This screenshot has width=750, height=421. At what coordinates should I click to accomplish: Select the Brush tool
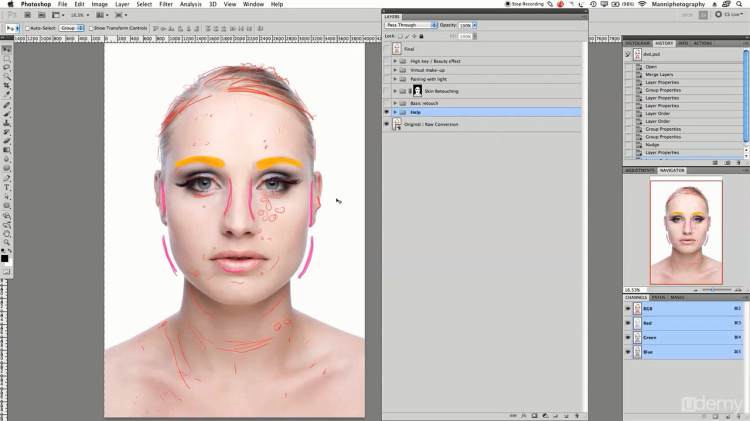(7, 114)
